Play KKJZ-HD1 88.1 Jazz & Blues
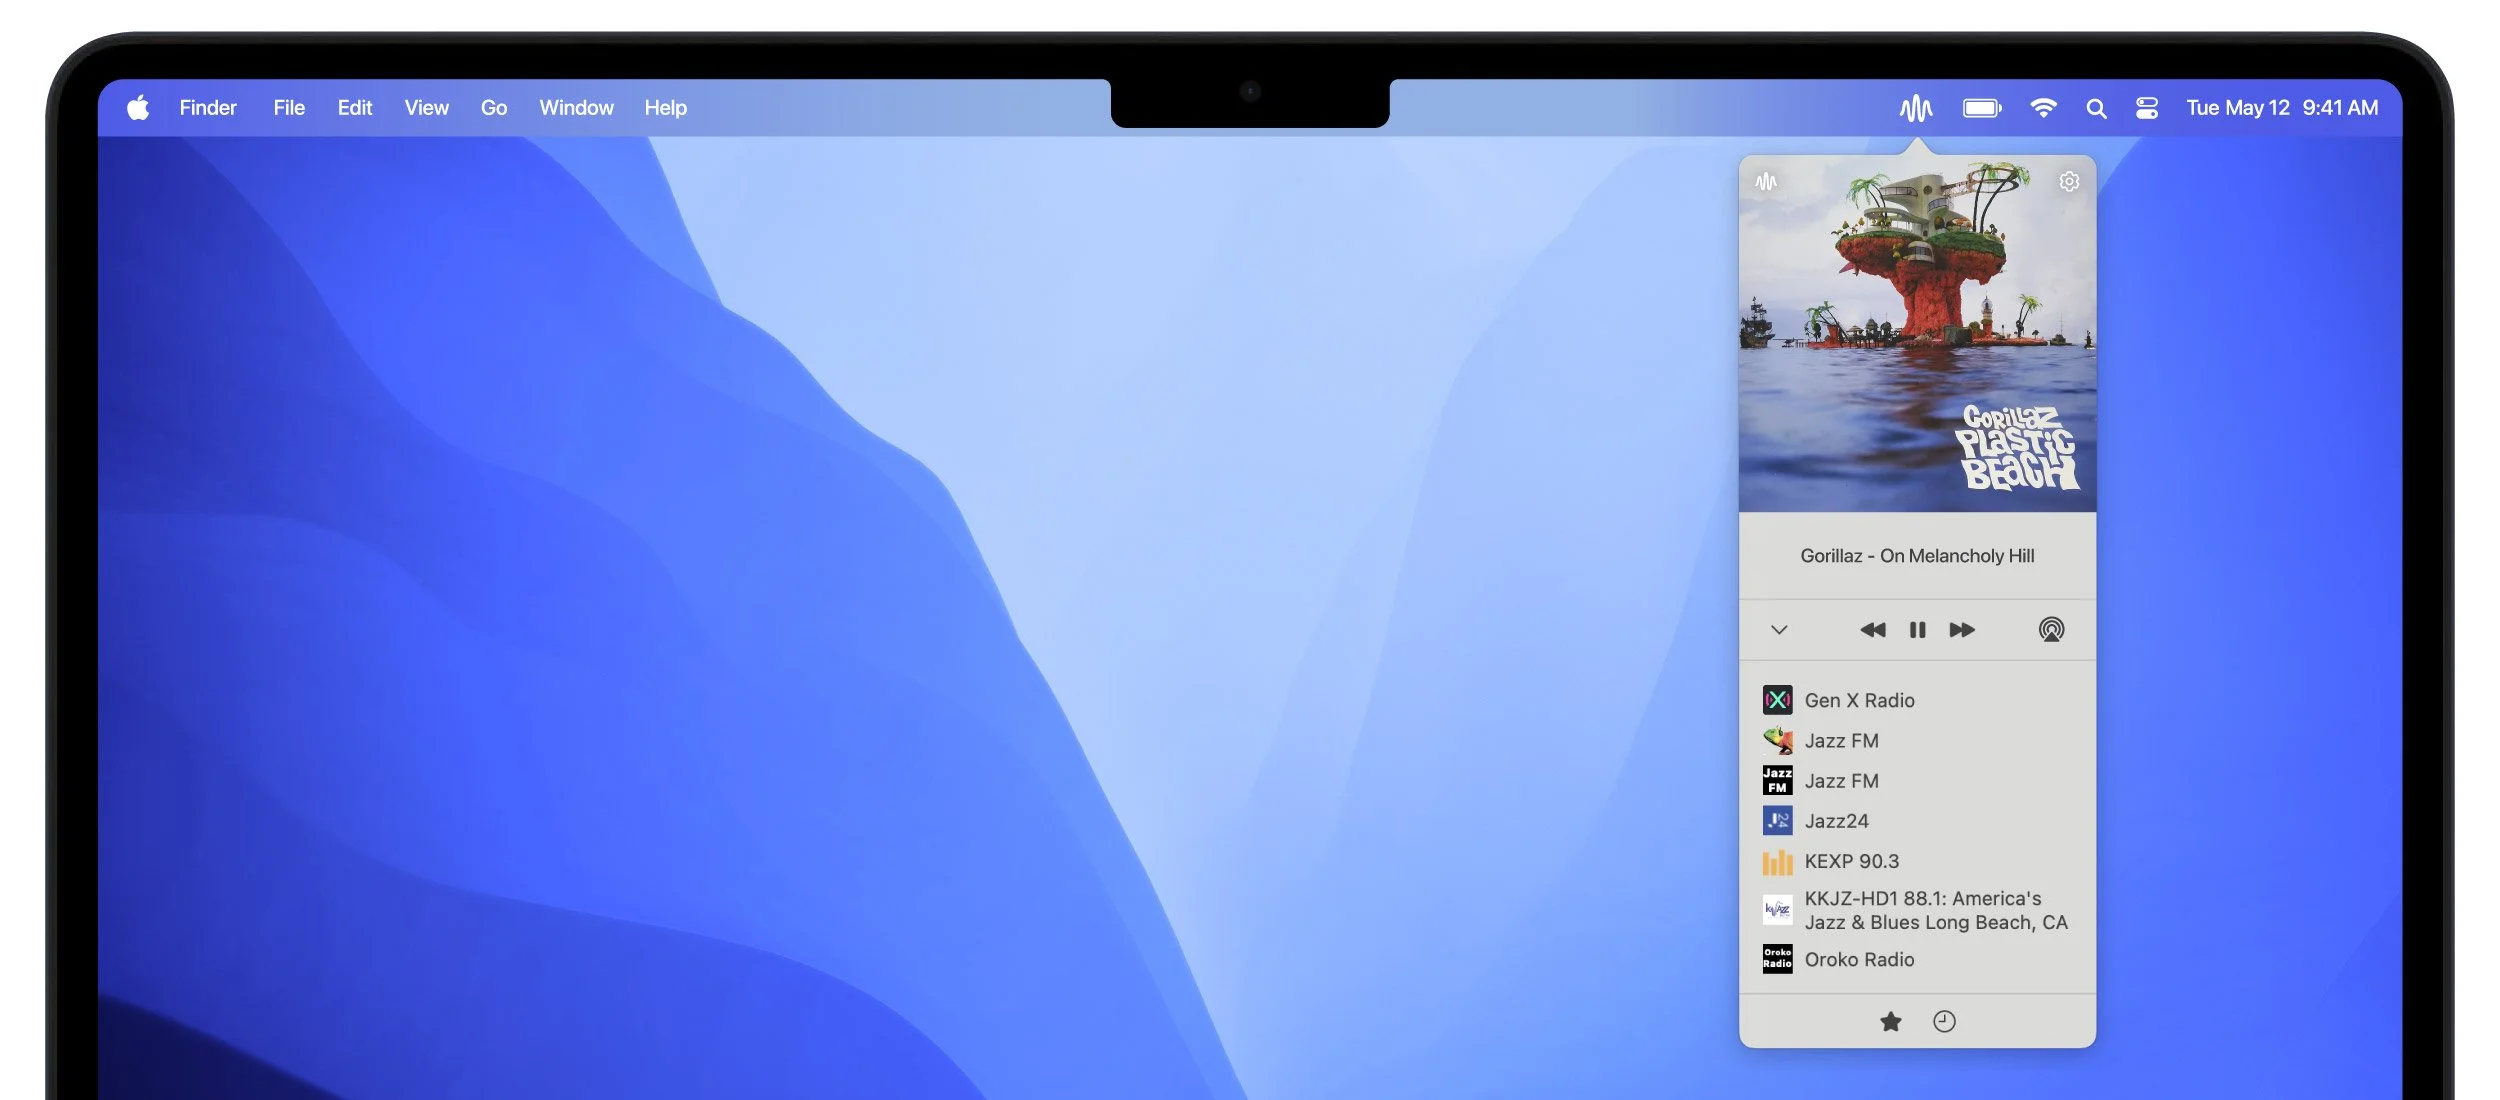This screenshot has width=2500, height=1100. 1920,910
